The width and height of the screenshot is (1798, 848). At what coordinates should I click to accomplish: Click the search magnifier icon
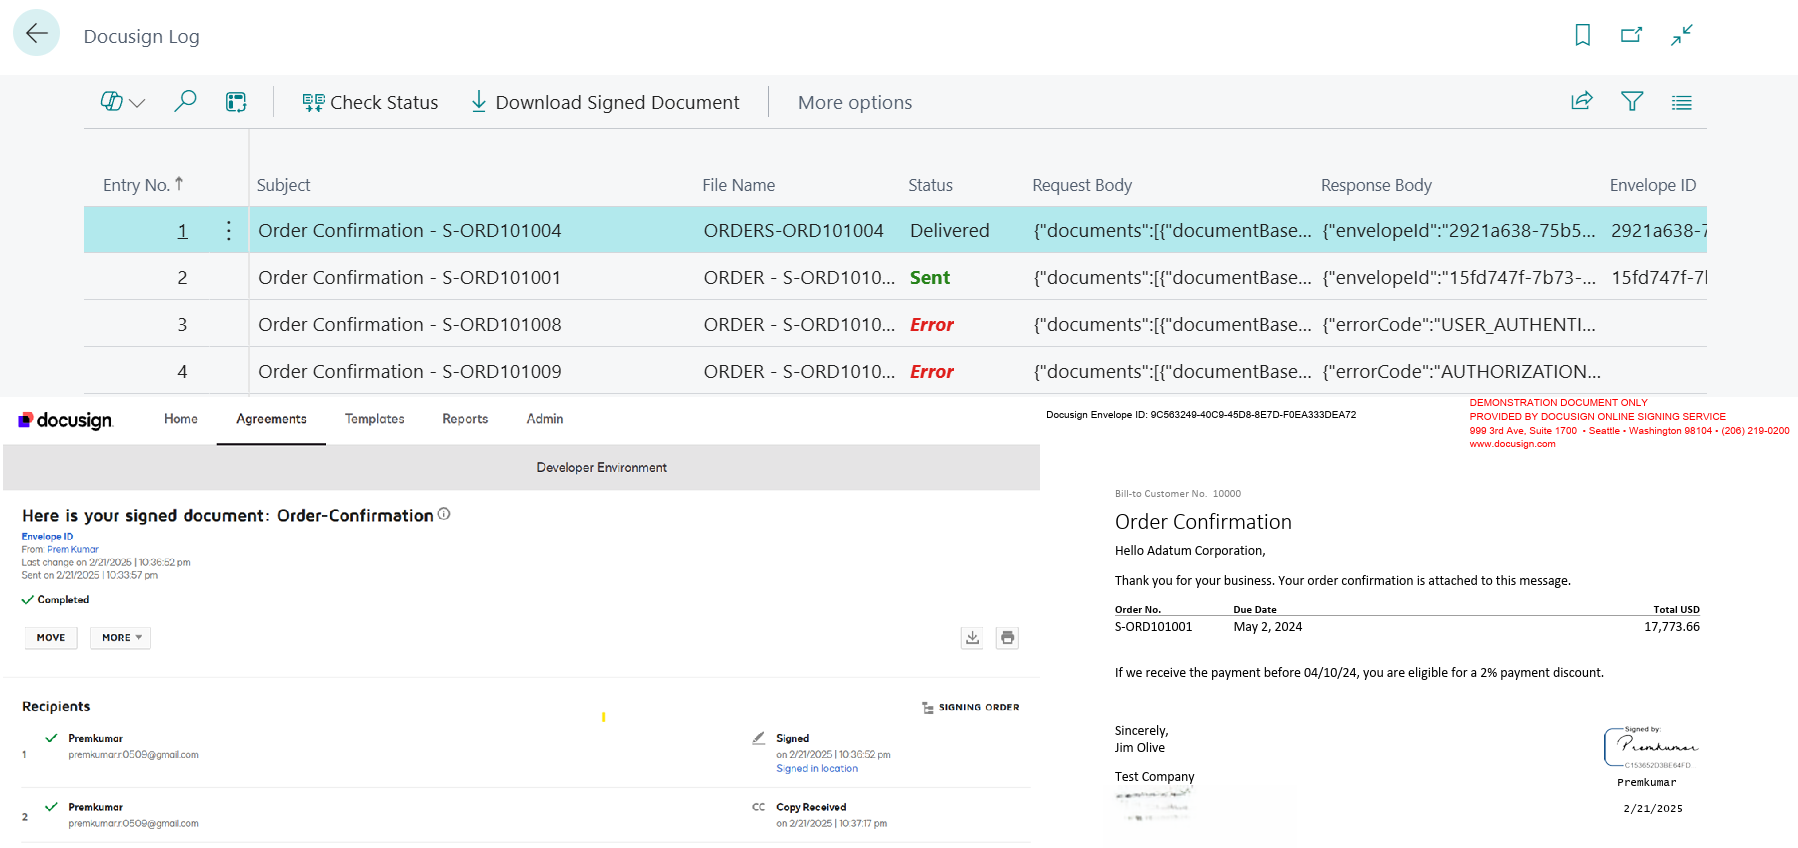coord(185,101)
